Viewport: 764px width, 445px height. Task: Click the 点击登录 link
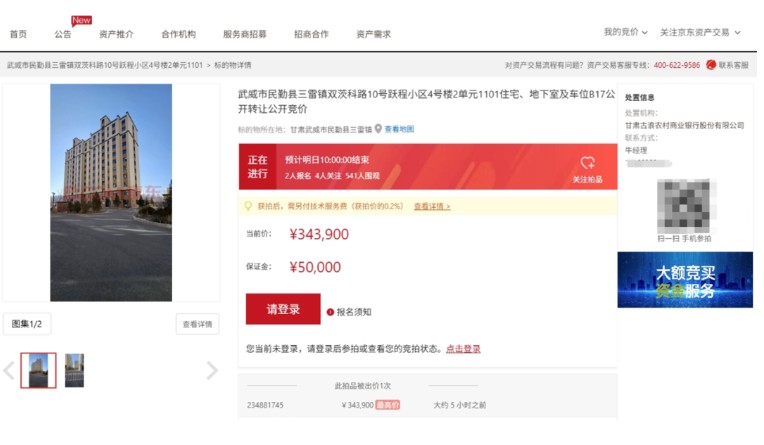click(463, 349)
